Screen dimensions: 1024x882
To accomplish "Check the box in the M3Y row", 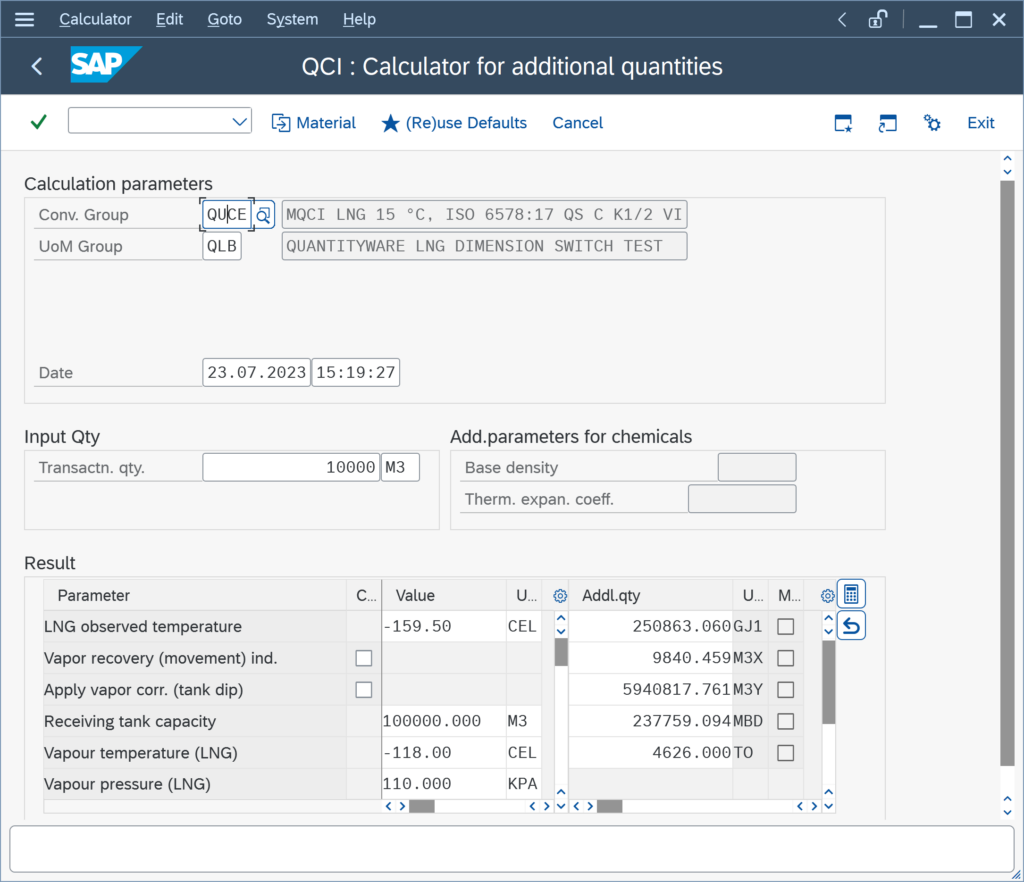I will 786,689.
